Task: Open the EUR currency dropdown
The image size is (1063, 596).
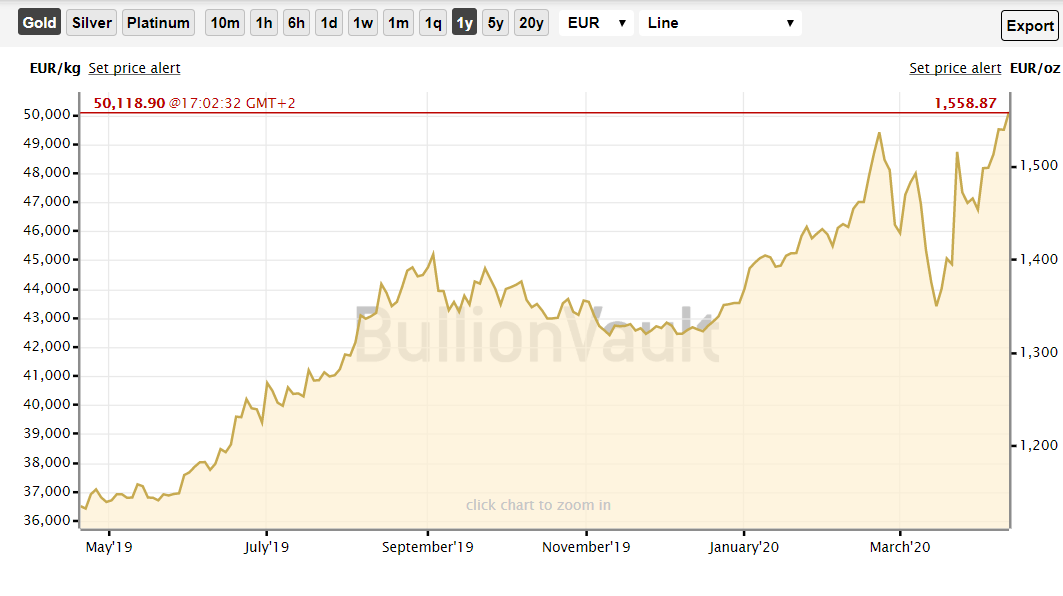Action: 597,22
